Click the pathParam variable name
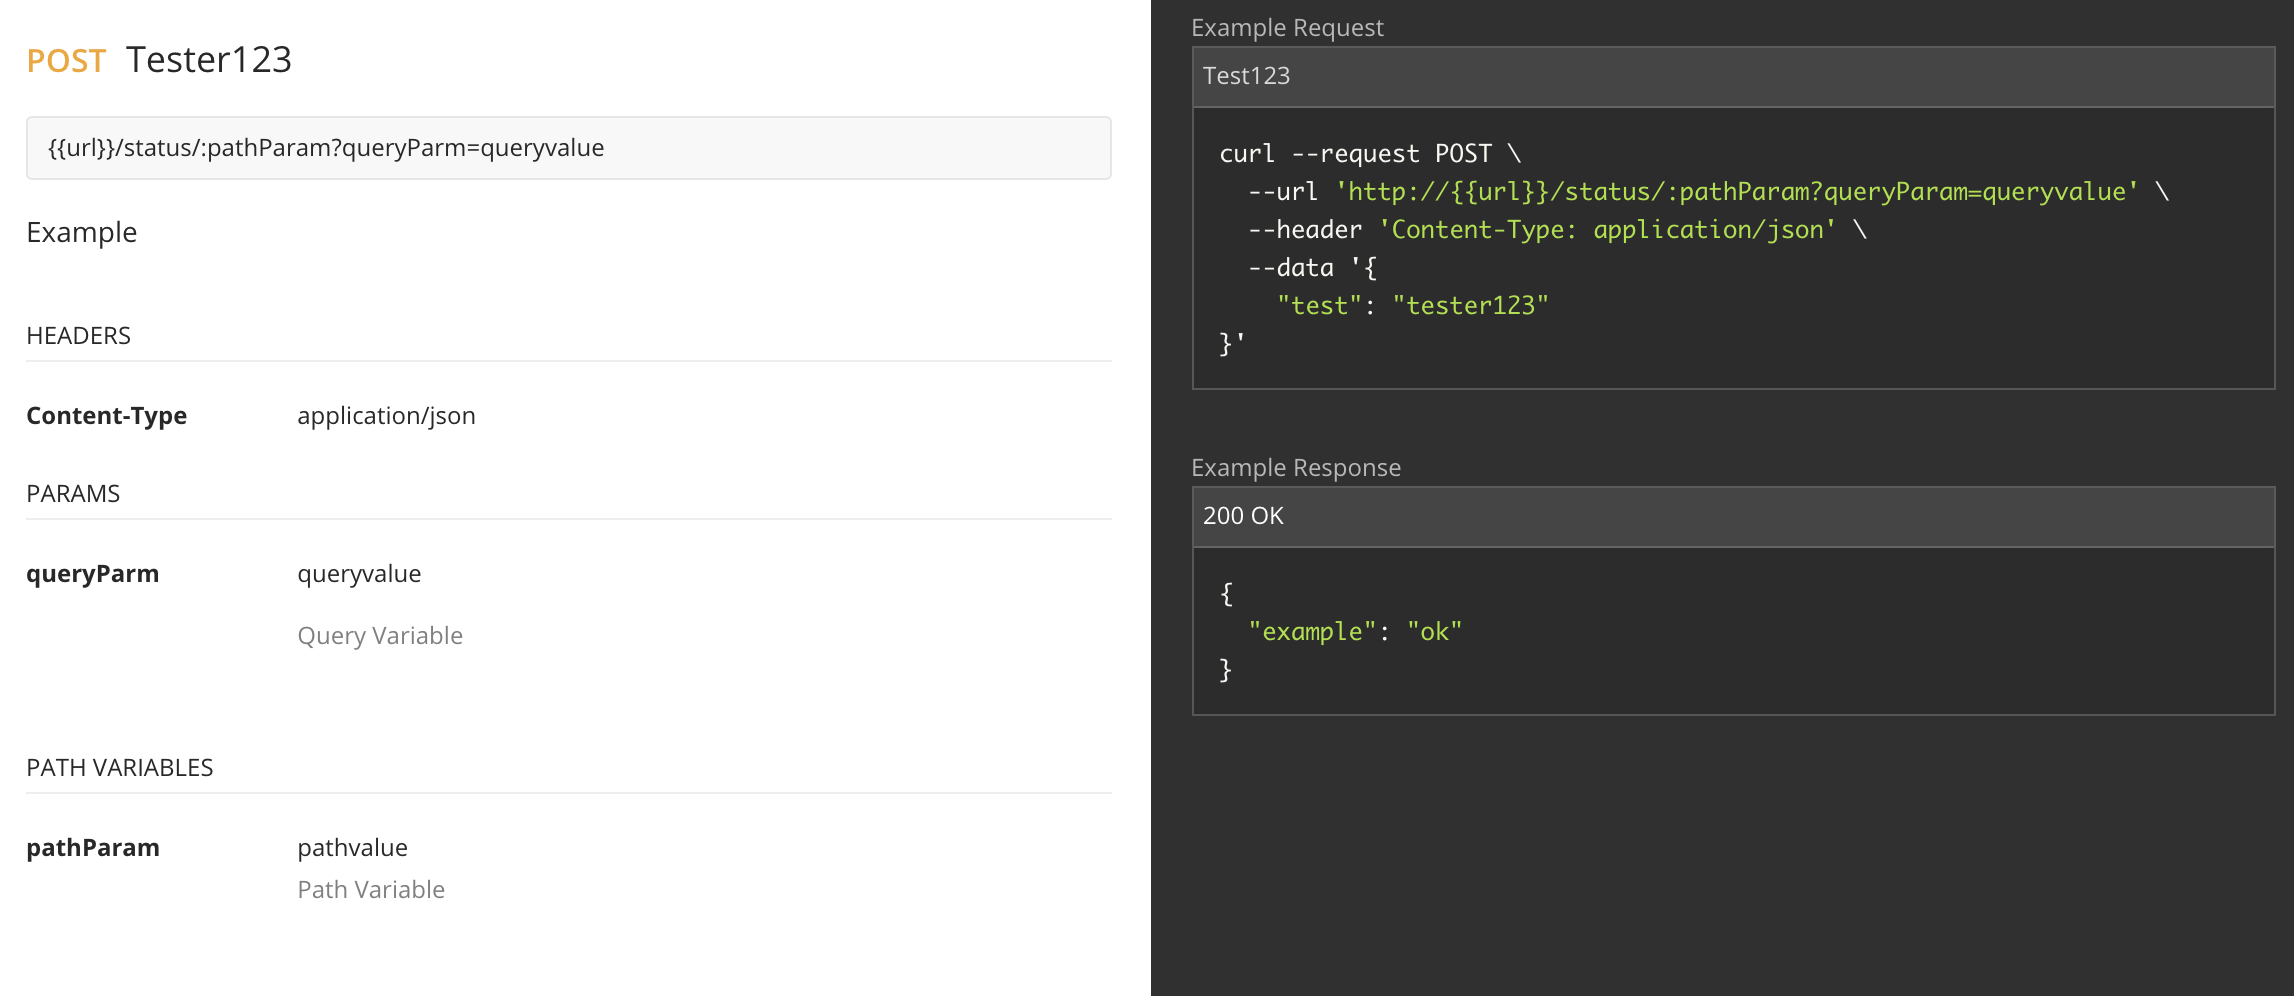Viewport: 2294px width, 996px height. click(x=92, y=847)
